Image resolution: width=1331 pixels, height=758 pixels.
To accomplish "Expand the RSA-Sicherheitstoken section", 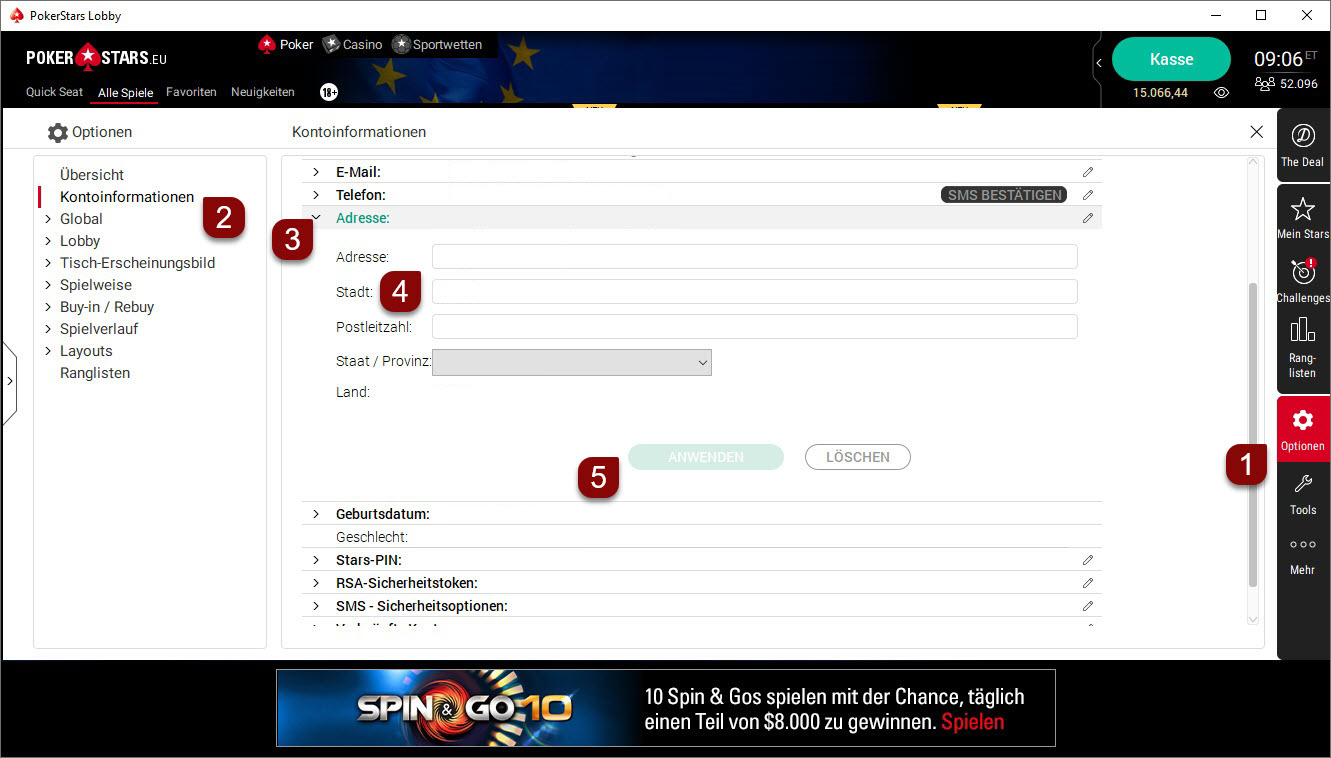I will (316, 583).
